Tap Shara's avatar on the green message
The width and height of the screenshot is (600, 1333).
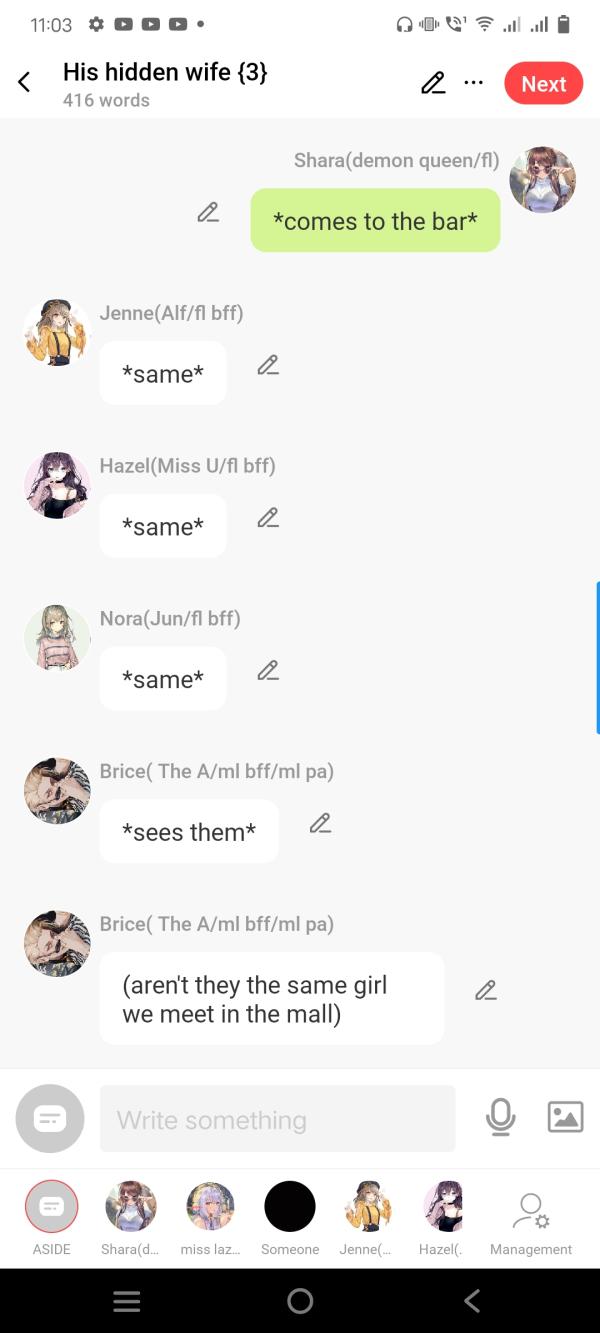[x=542, y=180]
